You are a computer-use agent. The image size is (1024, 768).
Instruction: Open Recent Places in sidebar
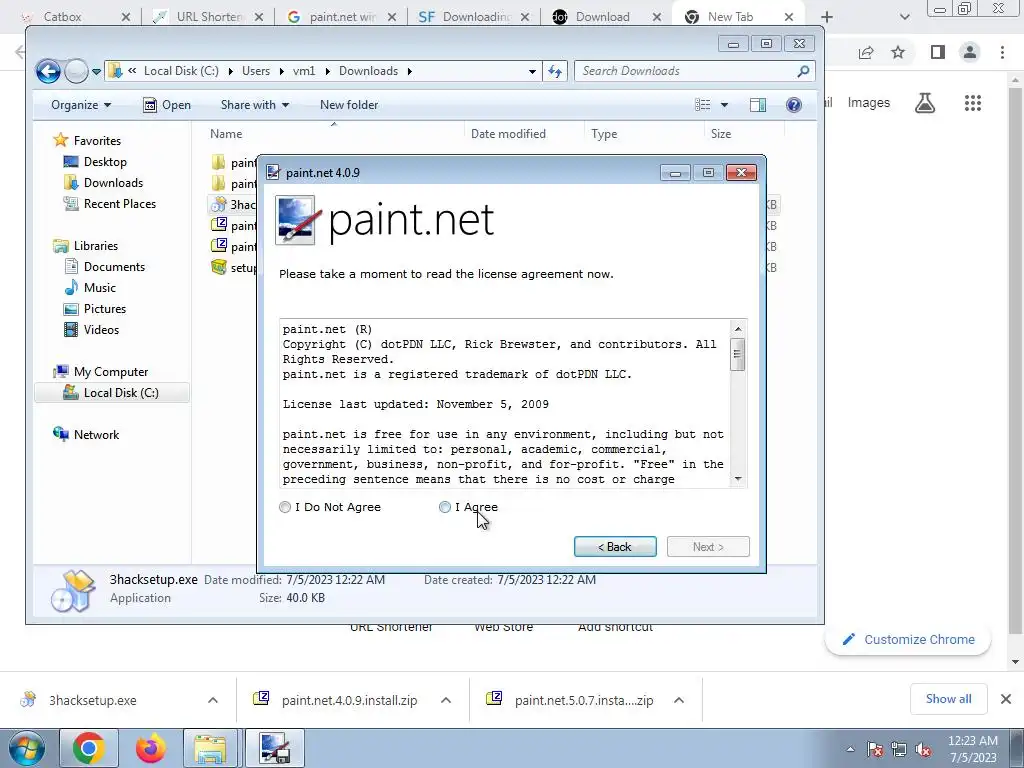[120, 203]
